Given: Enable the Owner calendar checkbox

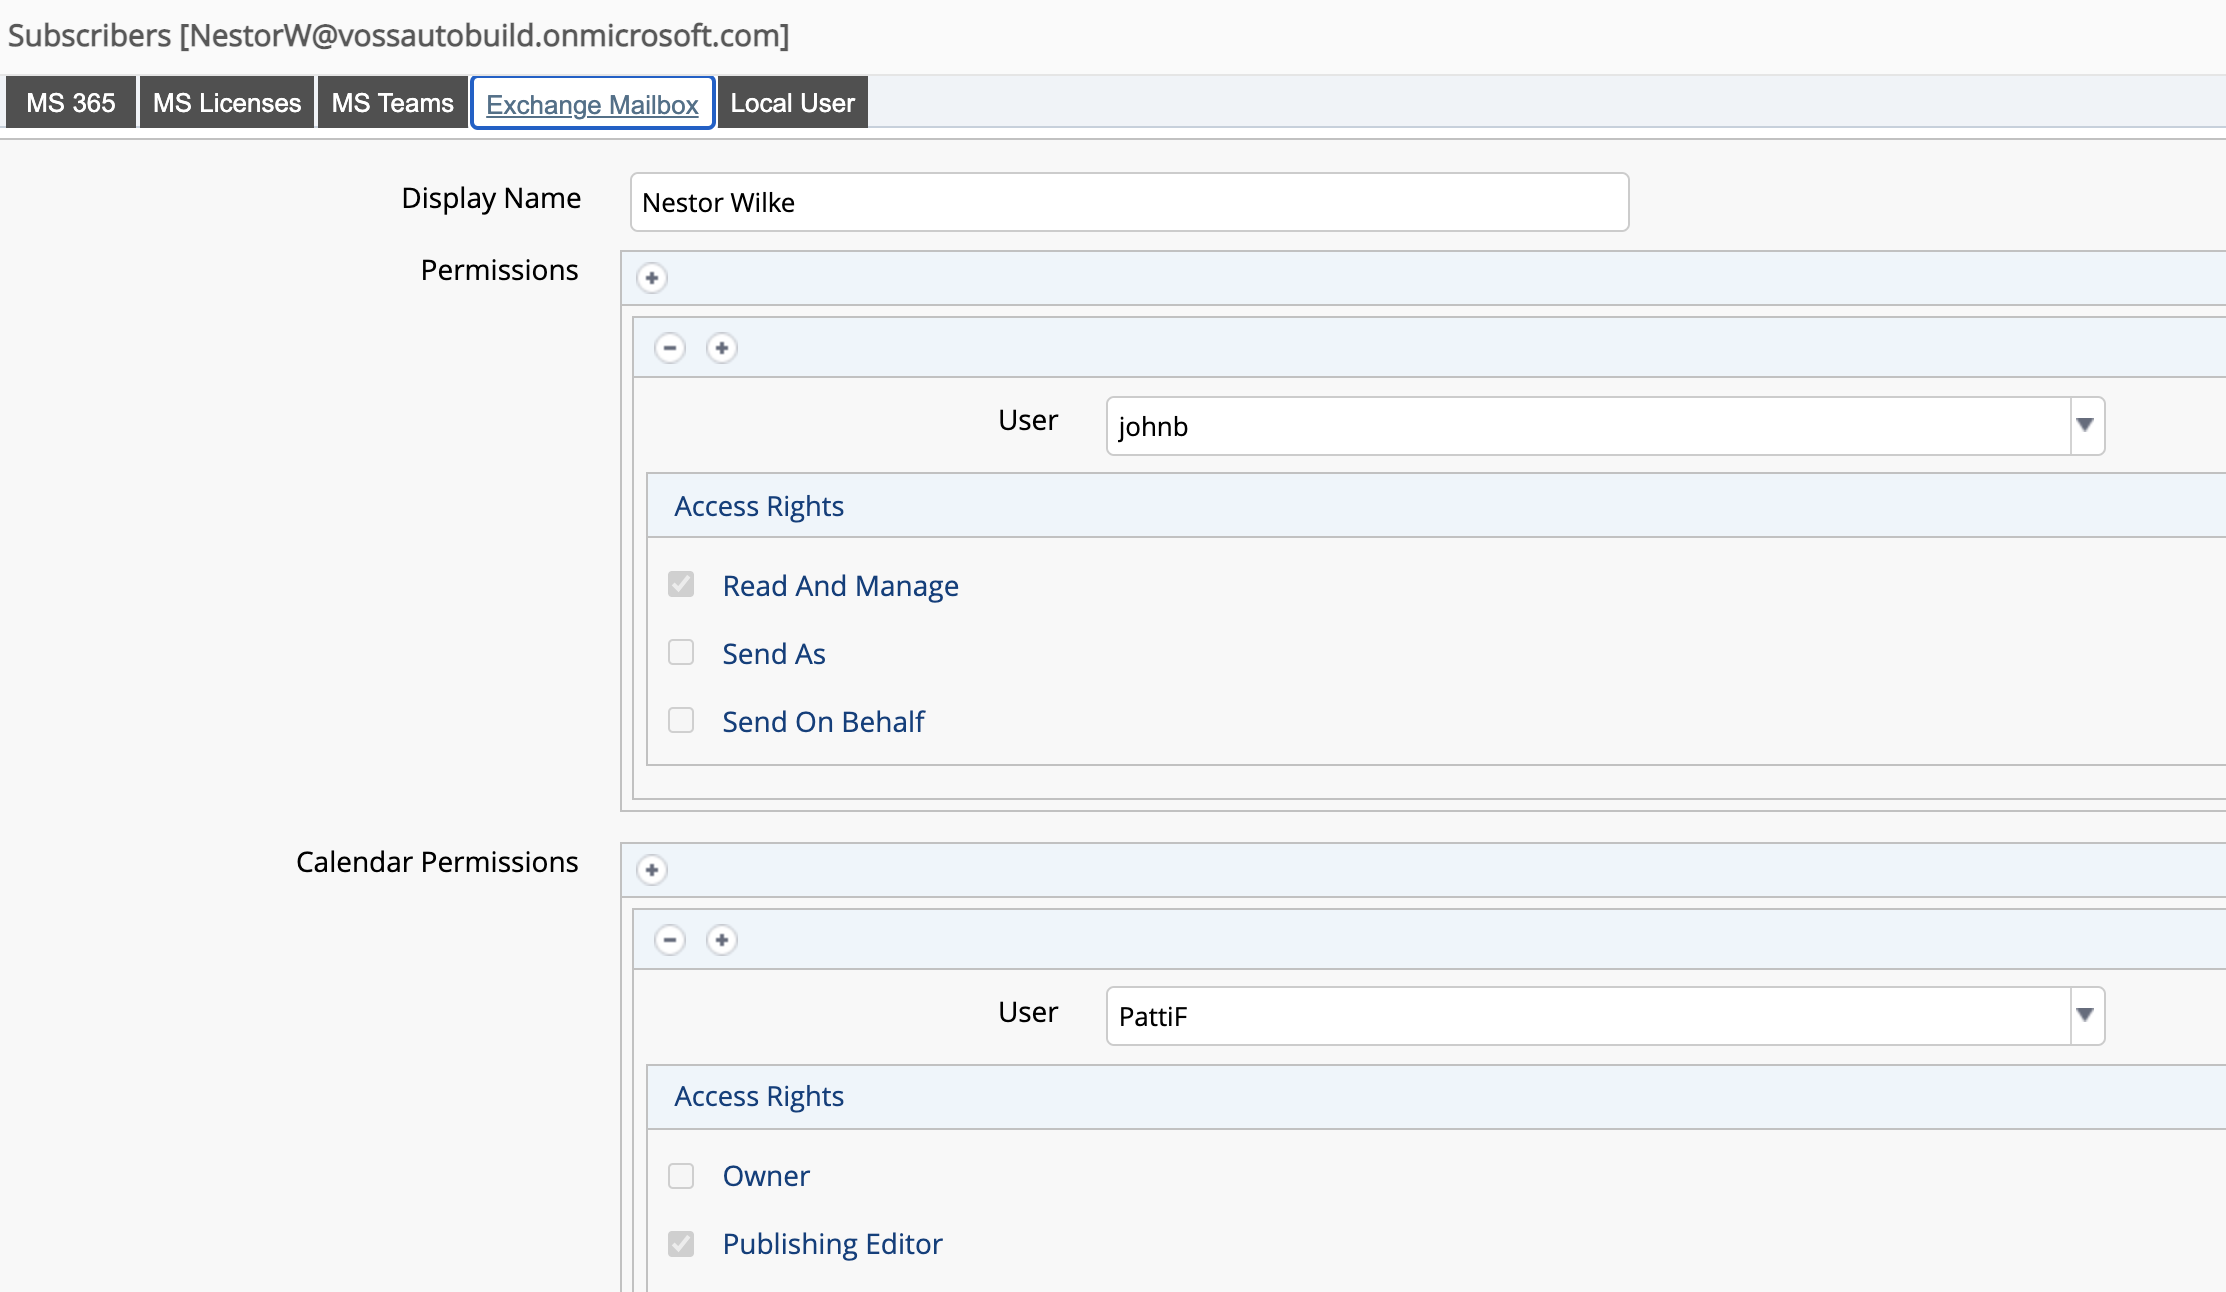Looking at the screenshot, I should pyautogui.click(x=681, y=1176).
